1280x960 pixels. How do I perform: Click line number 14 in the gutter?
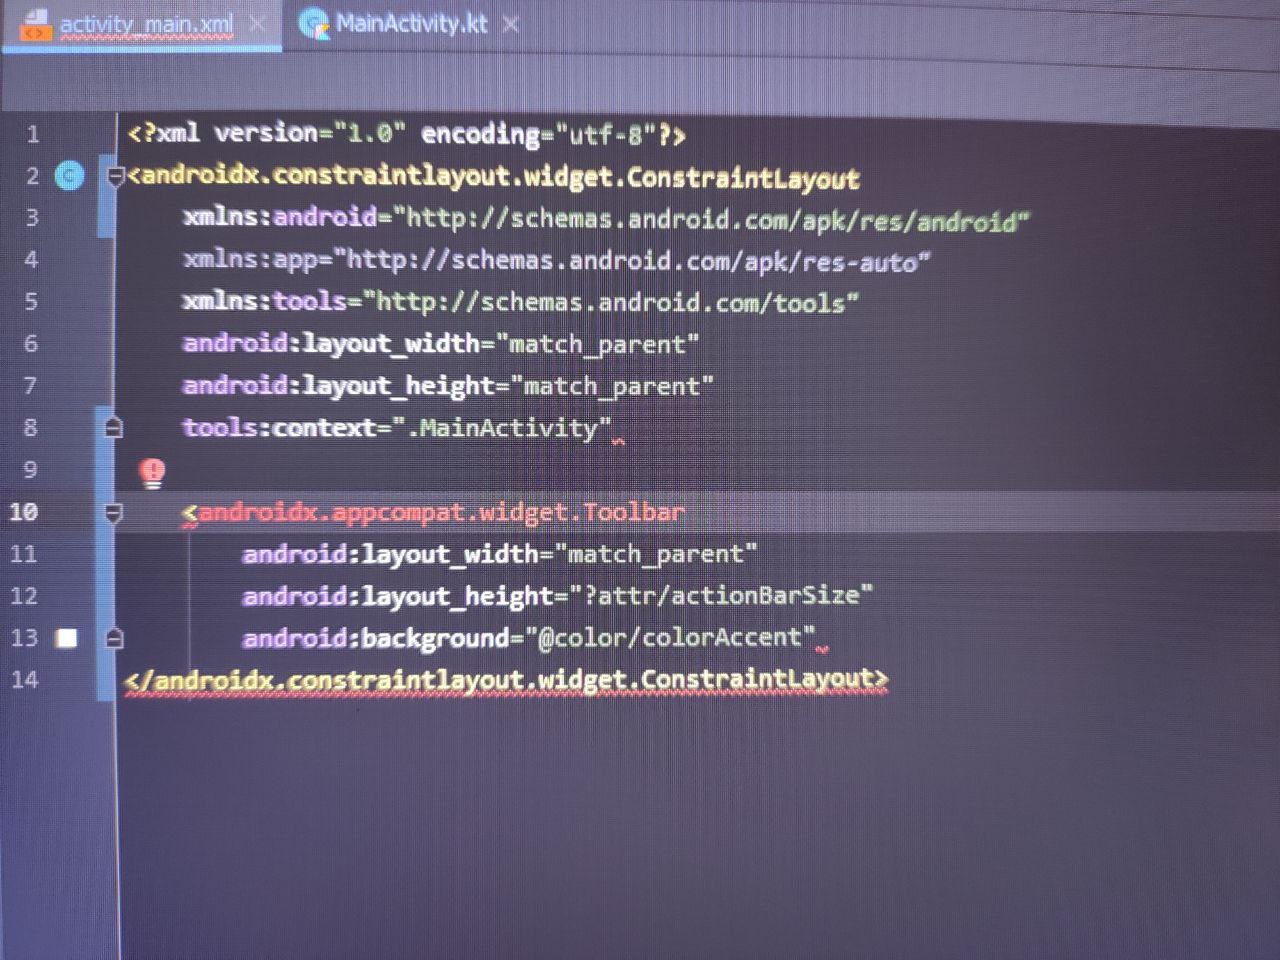pyautogui.click(x=25, y=680)
